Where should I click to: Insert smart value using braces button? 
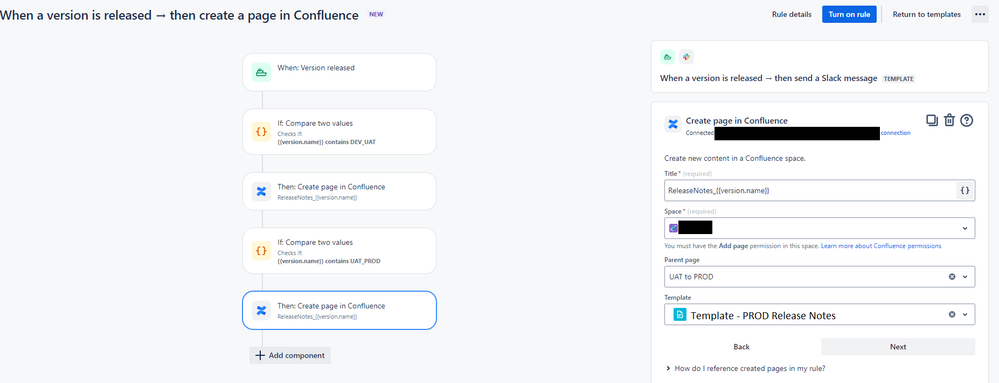[x=965, y=191]
